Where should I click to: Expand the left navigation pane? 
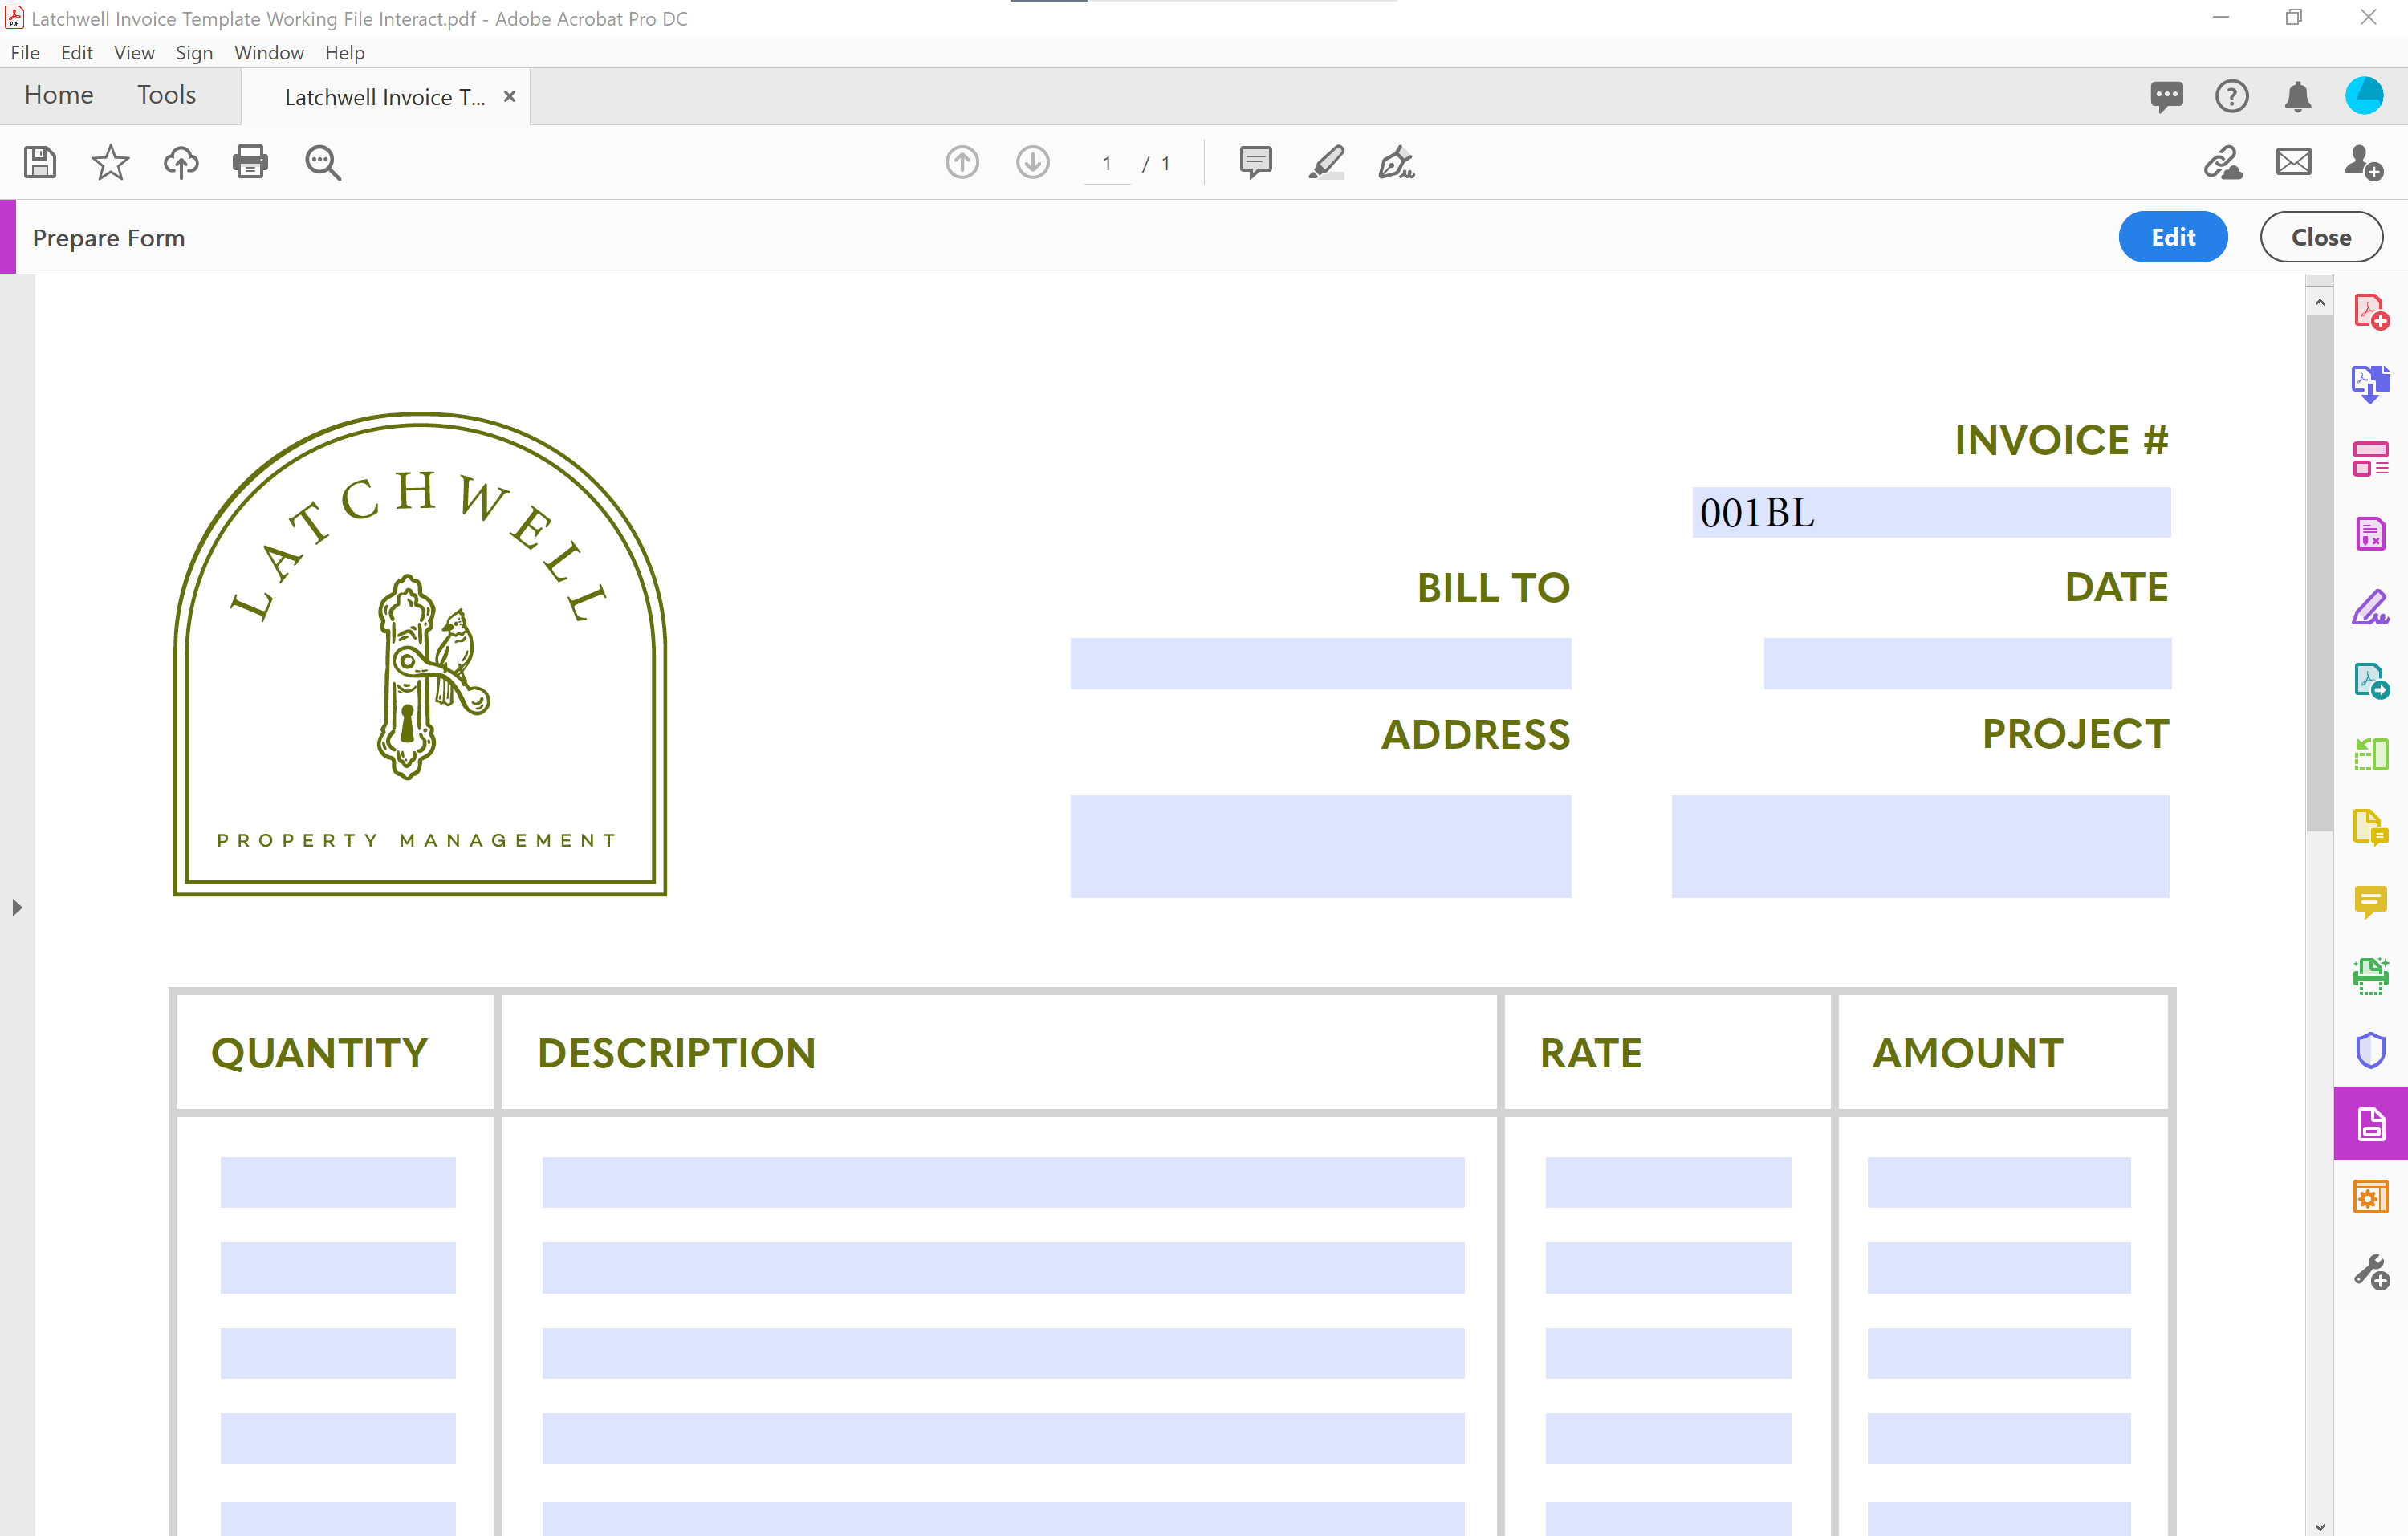tap(16, 907)
